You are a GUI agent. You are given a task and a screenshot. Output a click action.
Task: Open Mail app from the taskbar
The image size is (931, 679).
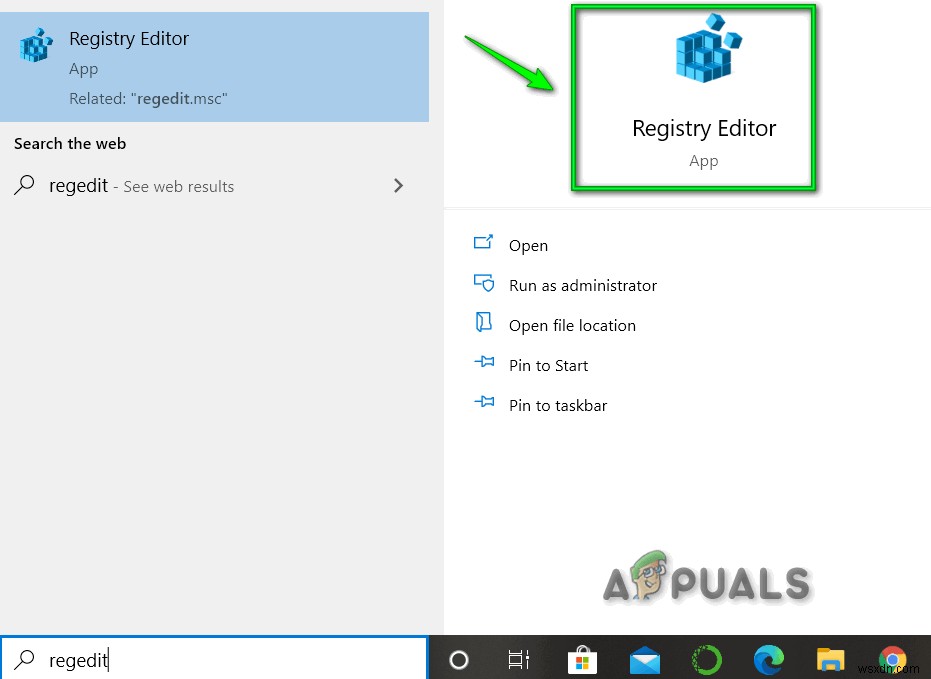click(x=645, y=661)
